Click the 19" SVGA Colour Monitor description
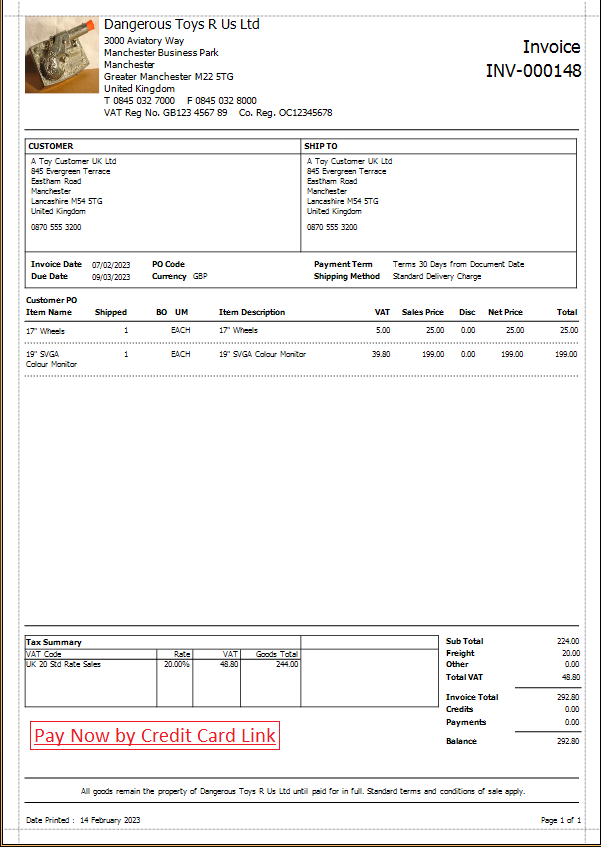This screenshot has height=847, width=601. click(x=262, y=354)
